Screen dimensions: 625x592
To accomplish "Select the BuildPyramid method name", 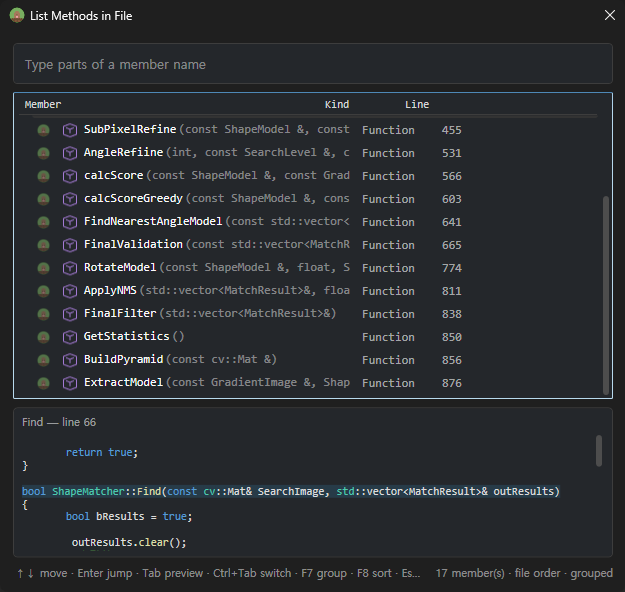I will pos(124,359).
